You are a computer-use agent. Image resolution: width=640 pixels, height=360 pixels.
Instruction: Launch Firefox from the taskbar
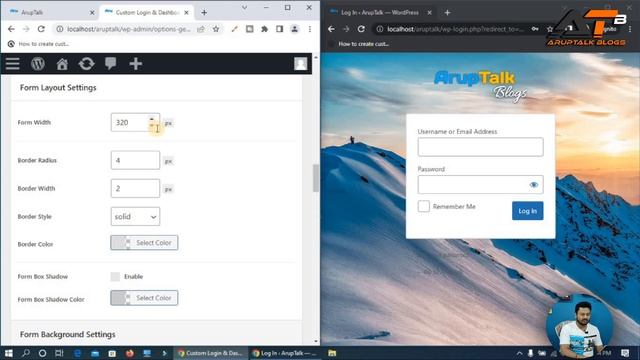[130, 353]
